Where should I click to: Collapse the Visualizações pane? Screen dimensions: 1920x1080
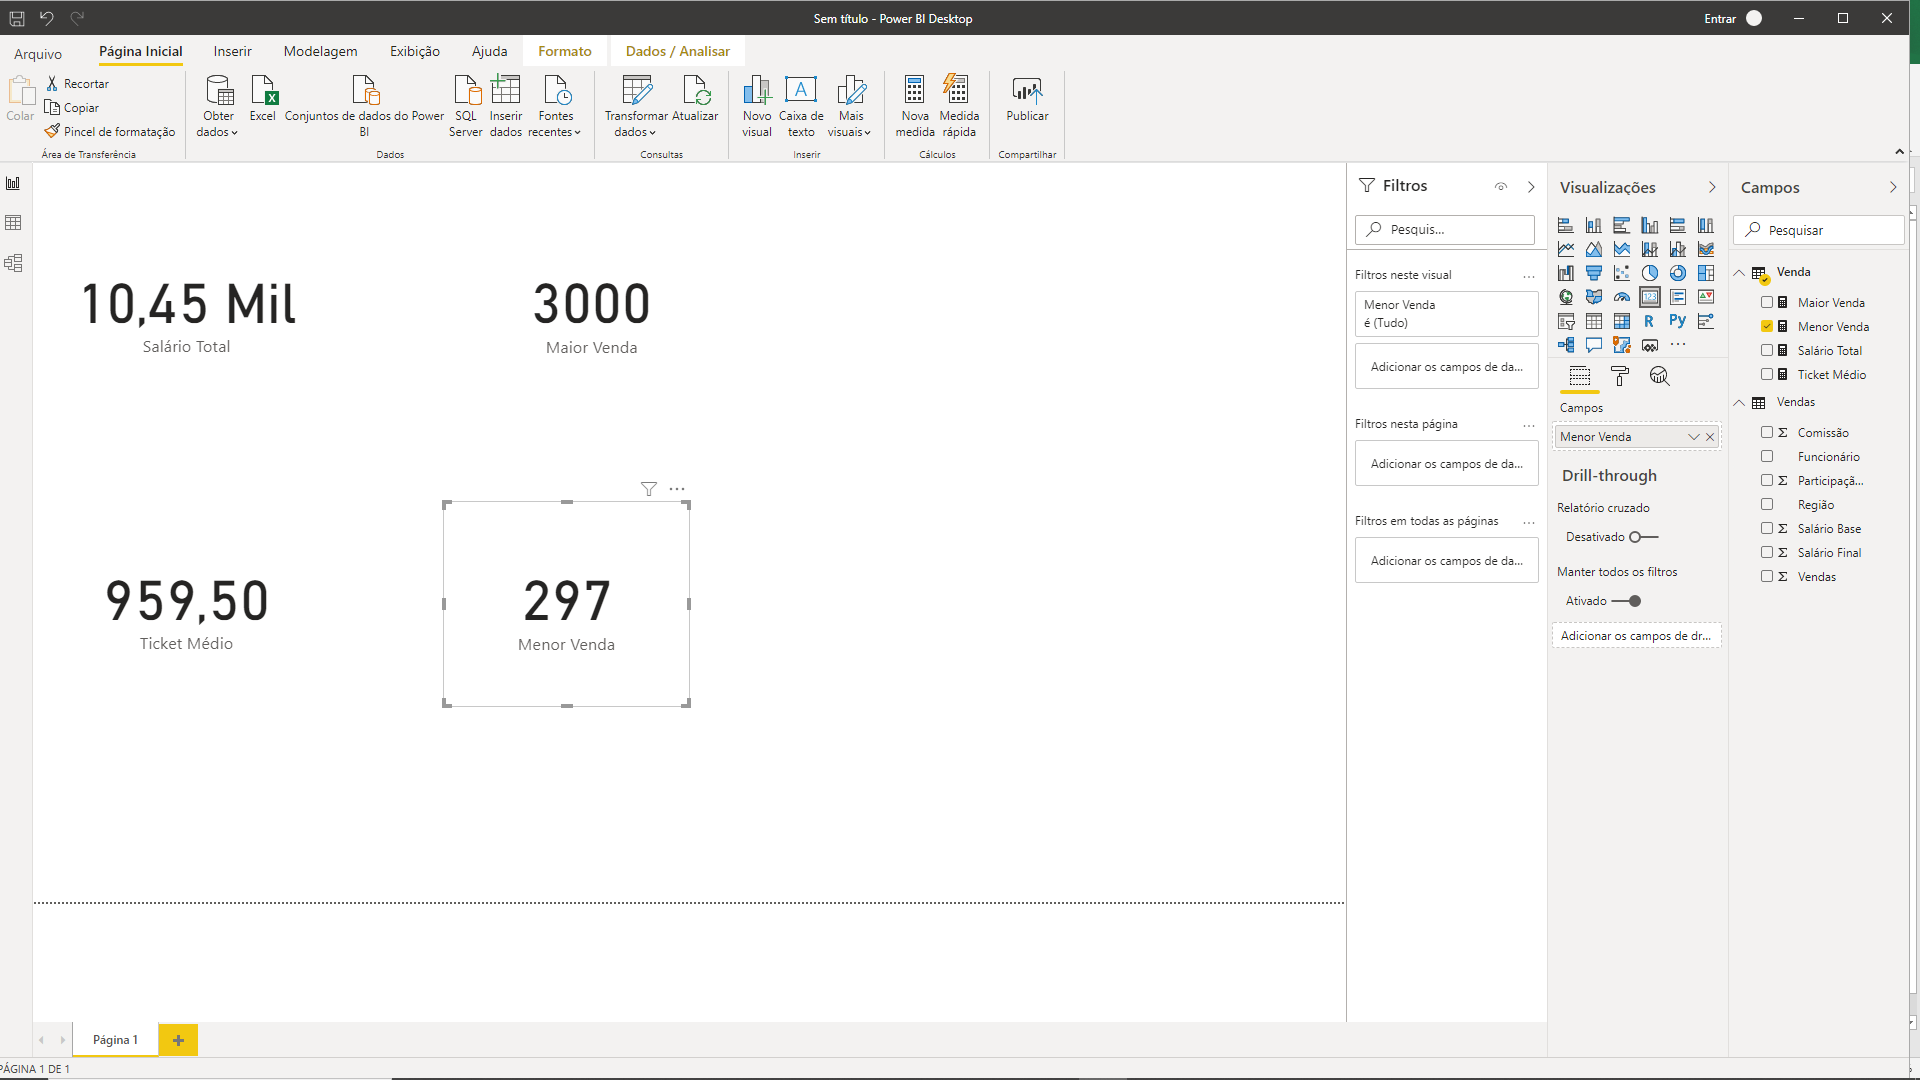tap(1712, 187)
